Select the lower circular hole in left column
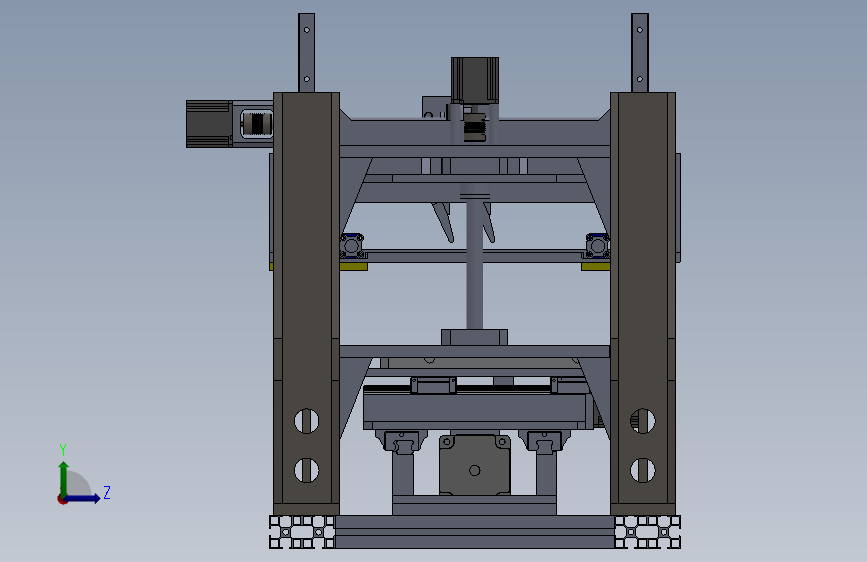Image resolution: width=867 pixels, height=562 pixels. 306,470
